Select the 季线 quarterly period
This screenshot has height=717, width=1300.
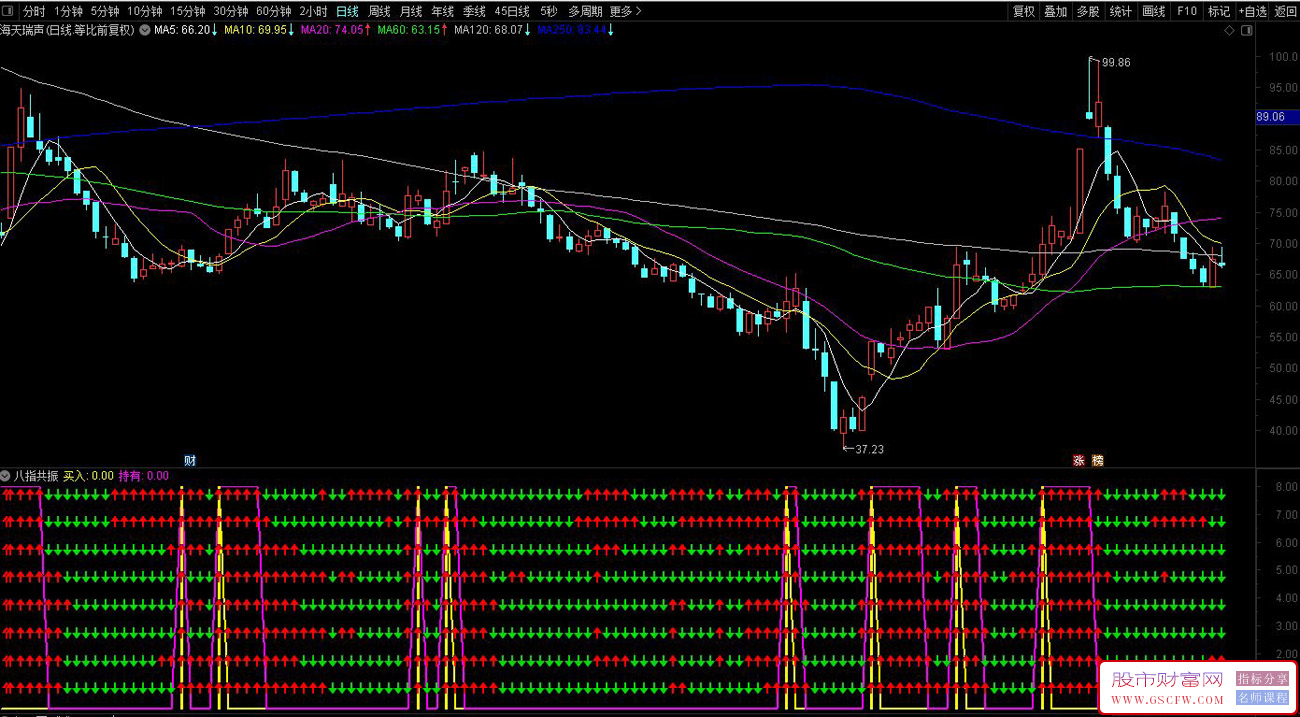[474, 11]
